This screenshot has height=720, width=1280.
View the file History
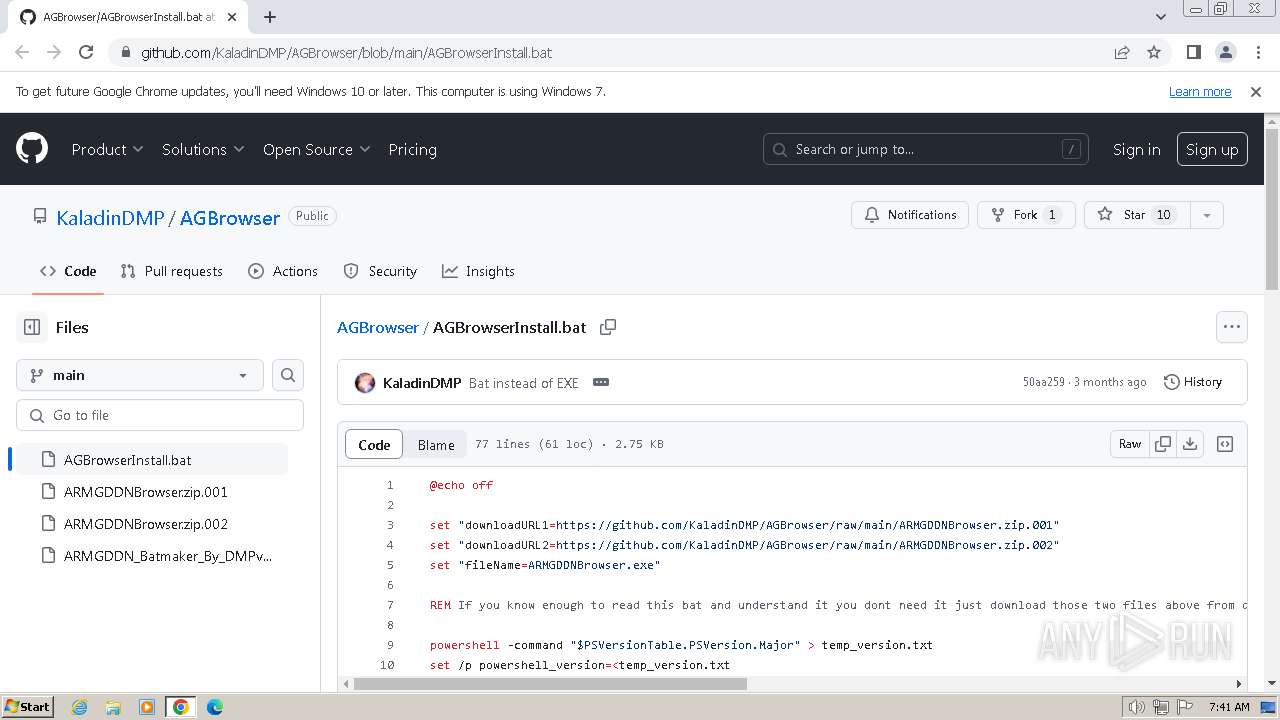pyautogui.click(x=1193, y=382)
